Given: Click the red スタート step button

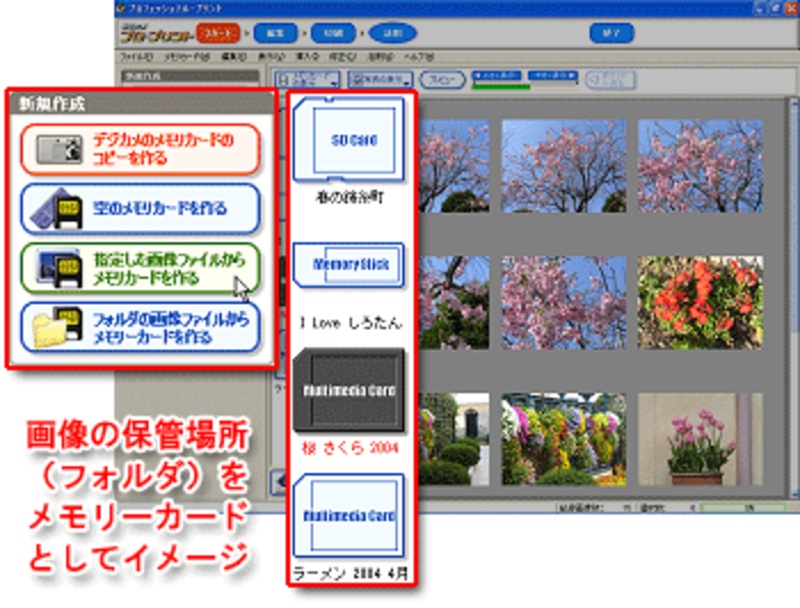Looking at the screenshot, I should pyautogui.click(x=216, y=34).
